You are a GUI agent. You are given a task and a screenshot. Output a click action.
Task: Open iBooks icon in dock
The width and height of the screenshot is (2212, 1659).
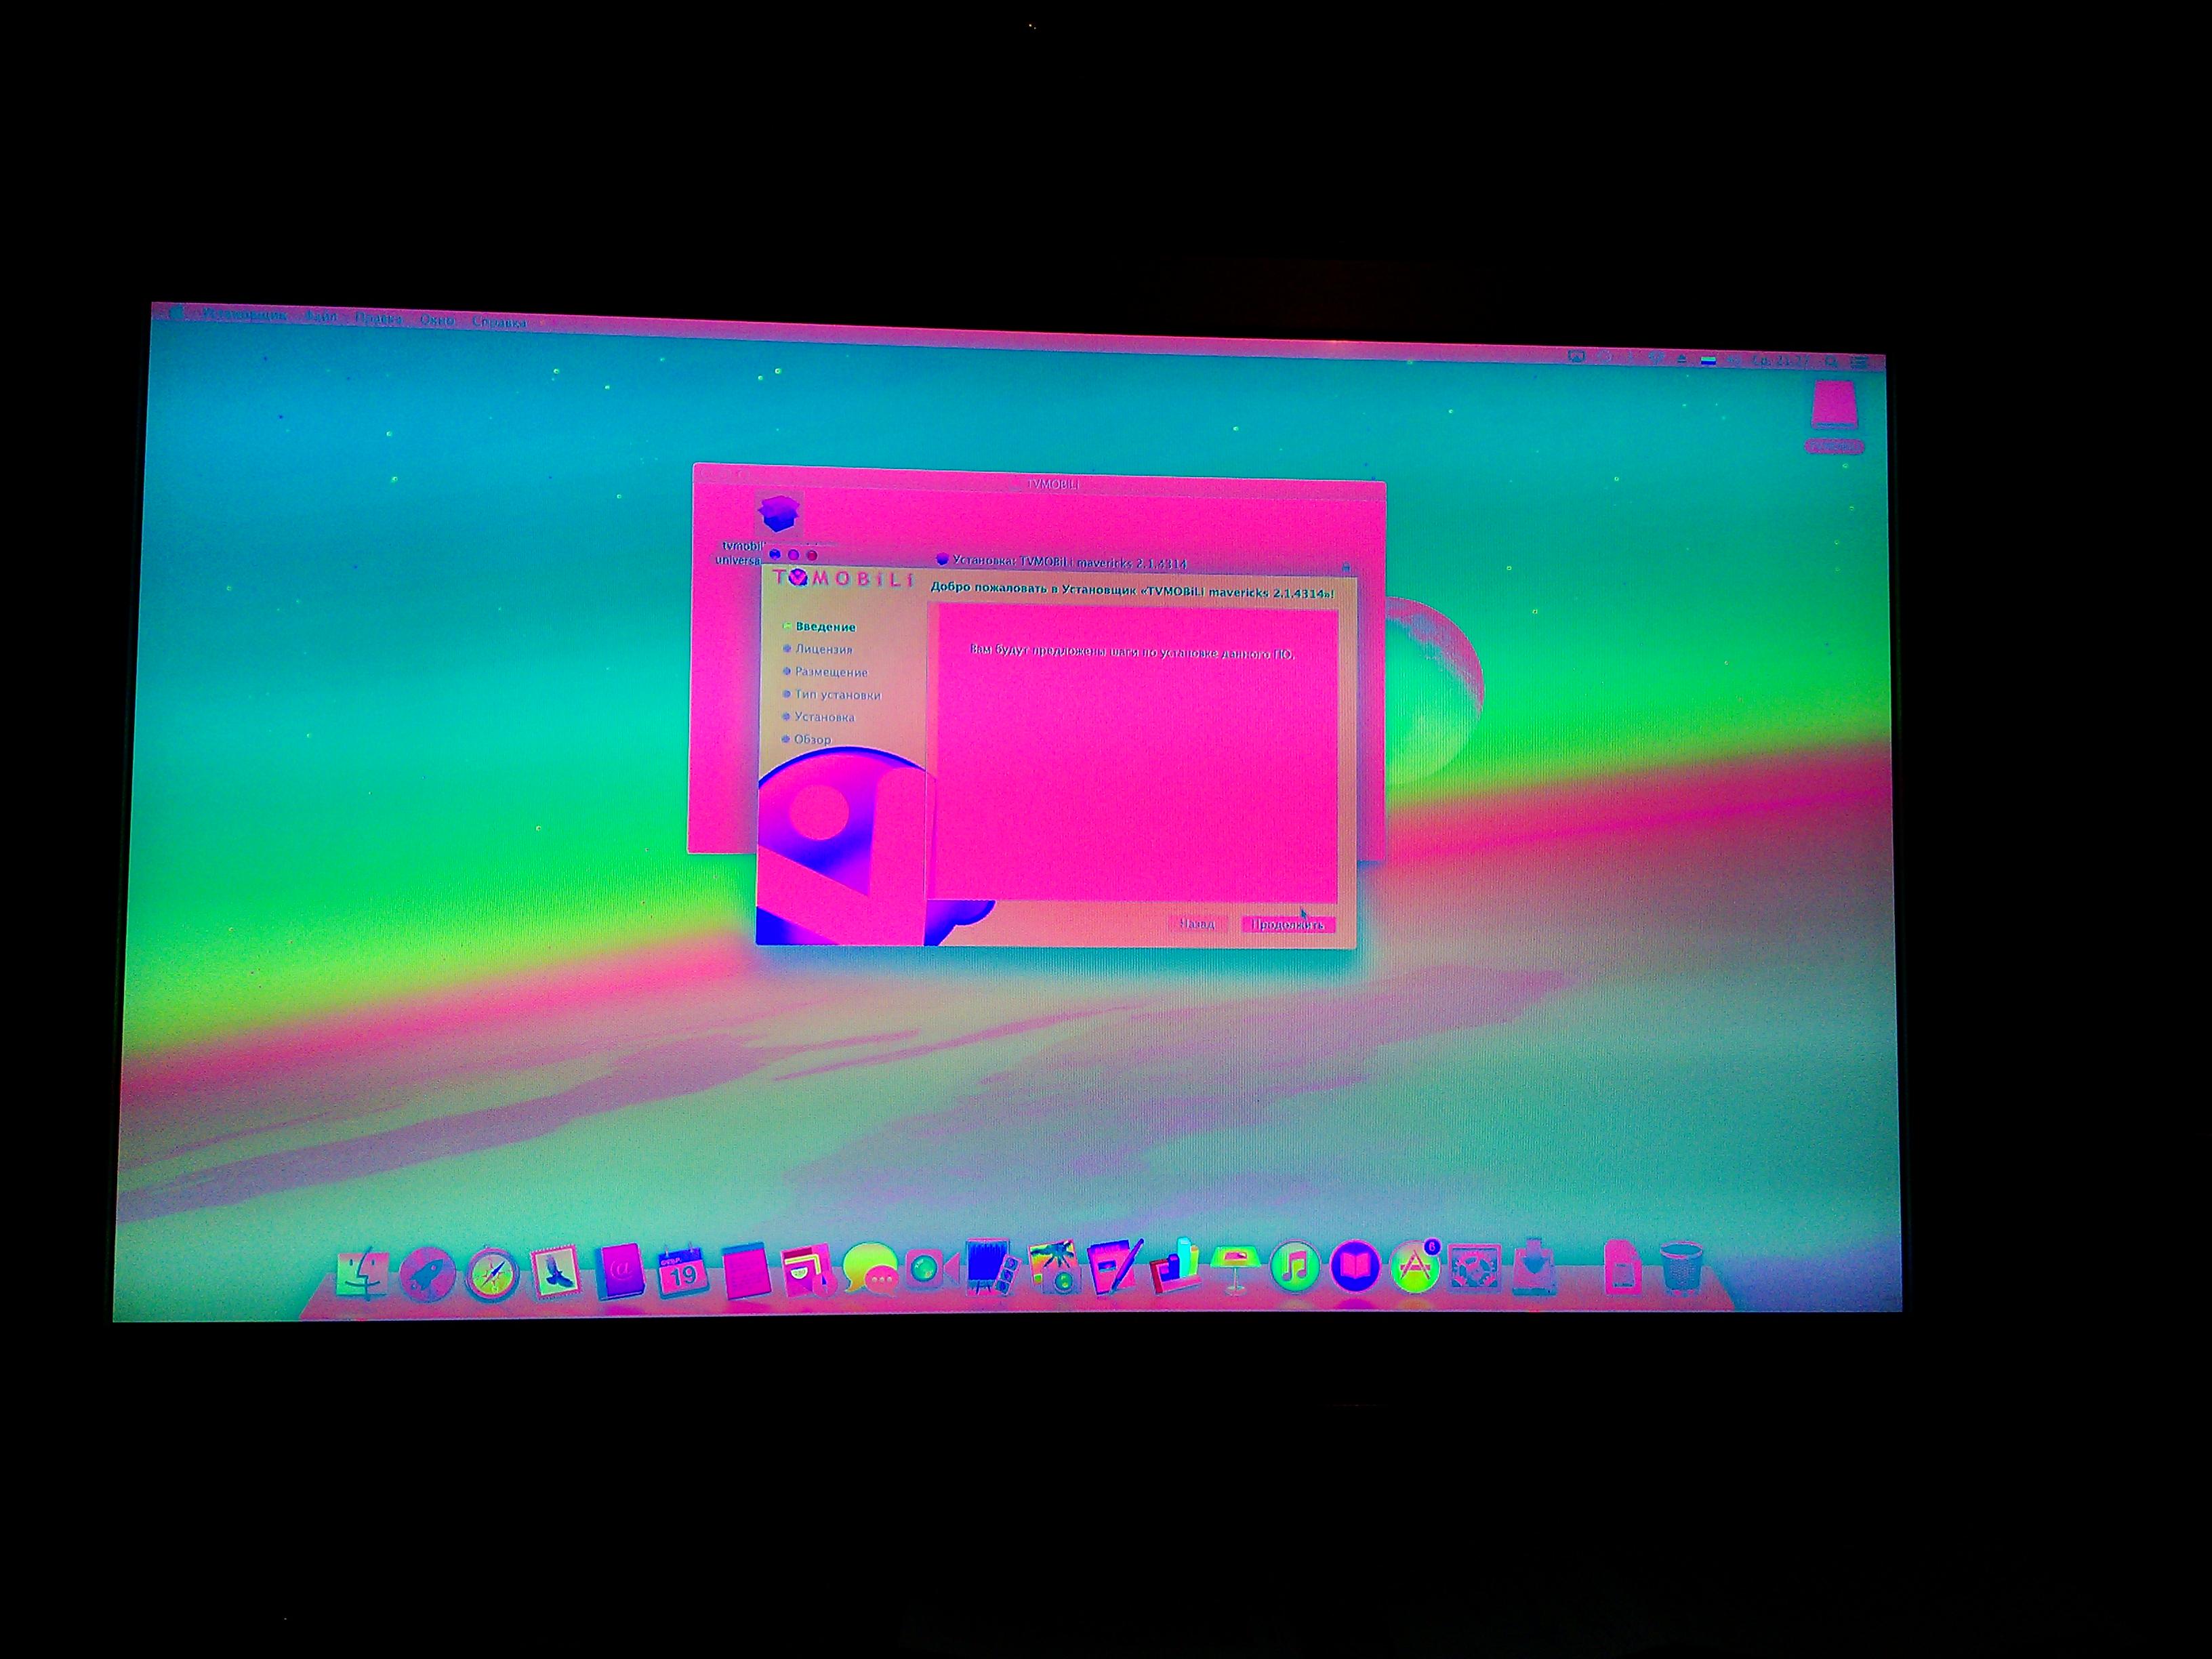[x=1355, y=1268]
